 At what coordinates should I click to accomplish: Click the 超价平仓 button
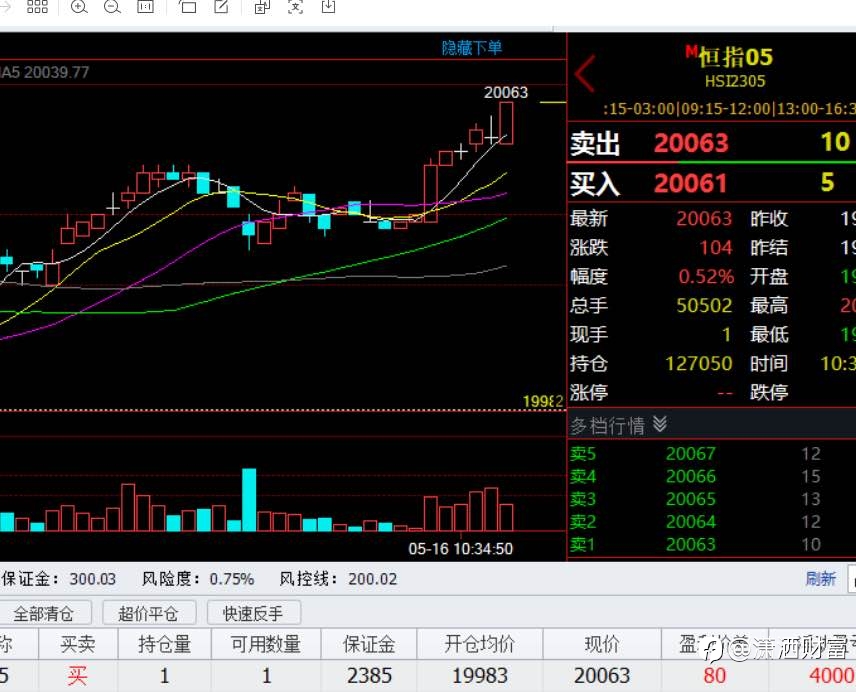(x=148, y=614)
